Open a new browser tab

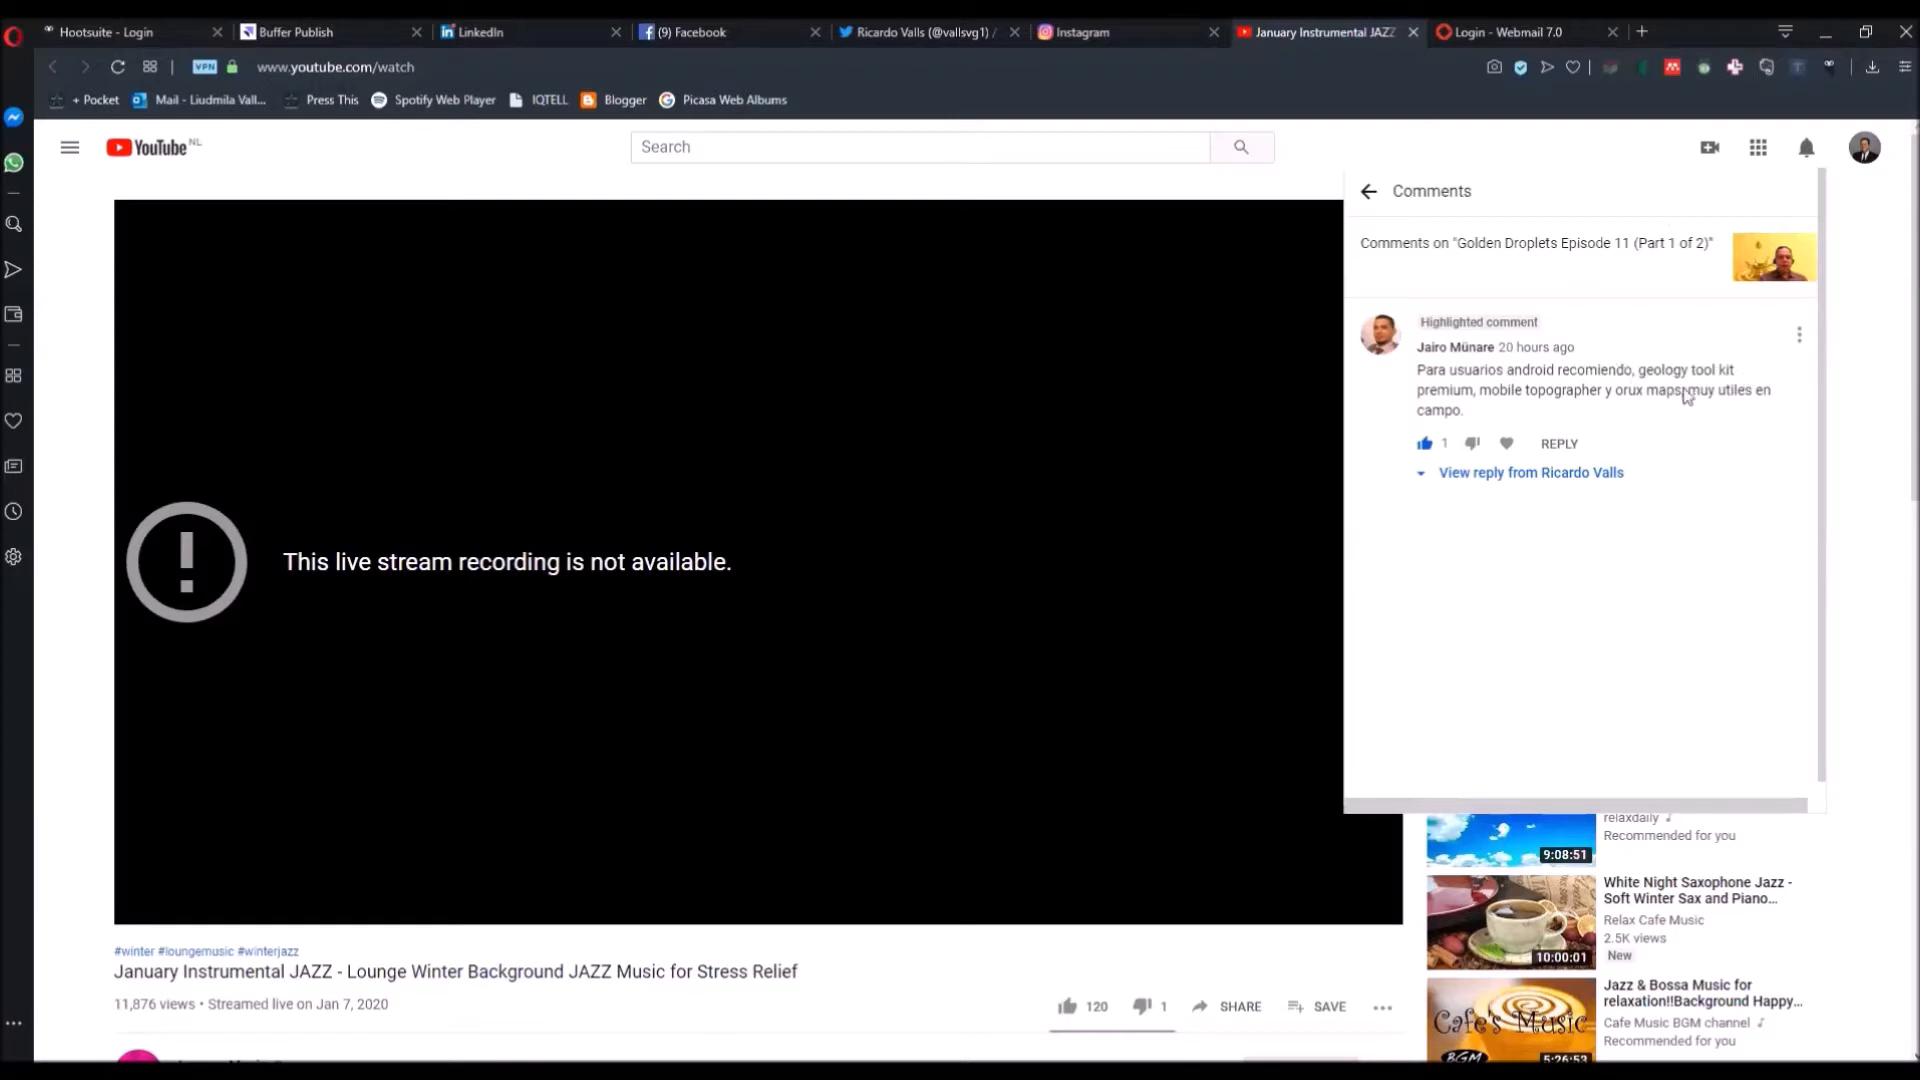(x=1642, y=32)
